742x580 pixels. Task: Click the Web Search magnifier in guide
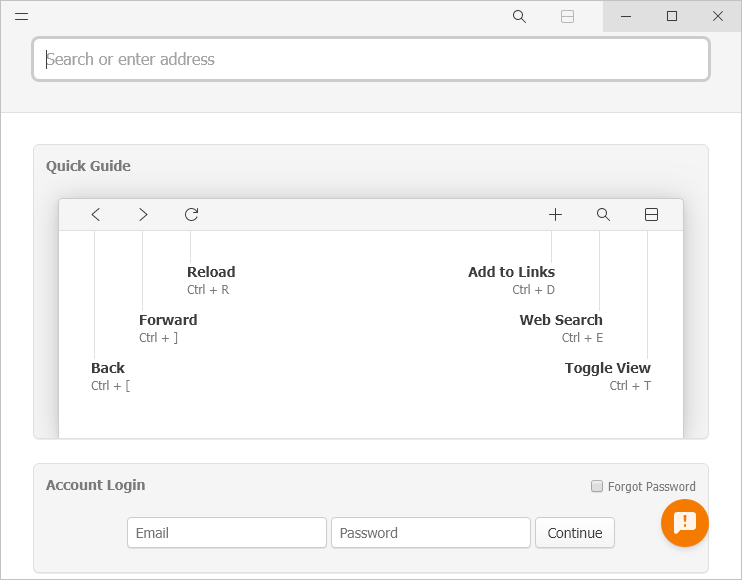pos(603,214)
